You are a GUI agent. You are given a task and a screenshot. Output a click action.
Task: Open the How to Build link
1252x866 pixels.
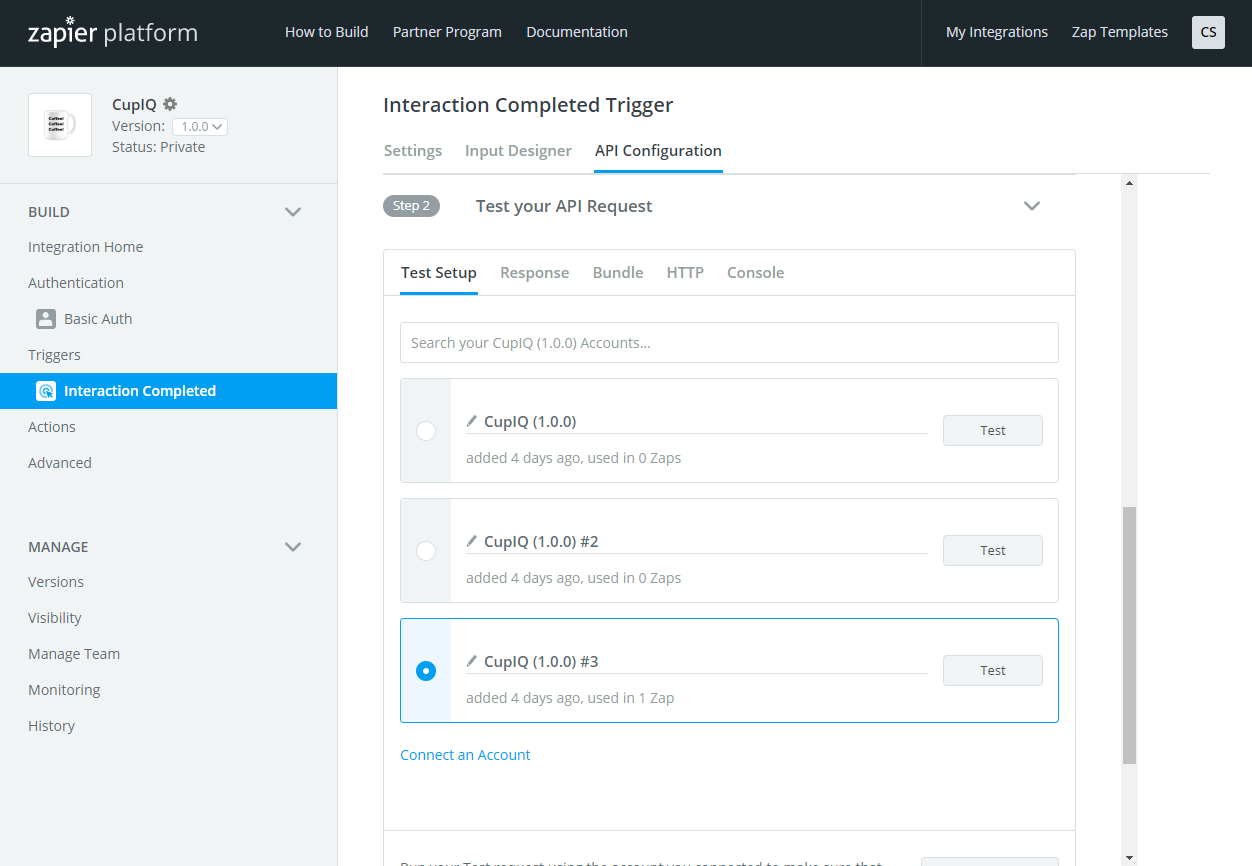click(327, 32)
